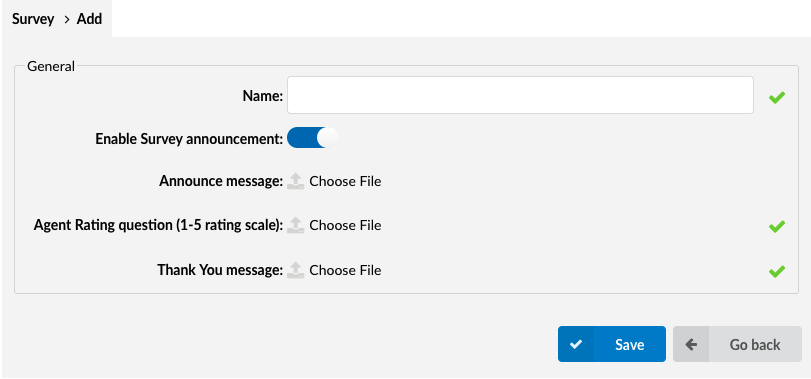Choose File for Announce message
Screen dimensions: 811x379
[x=345, y=181]
